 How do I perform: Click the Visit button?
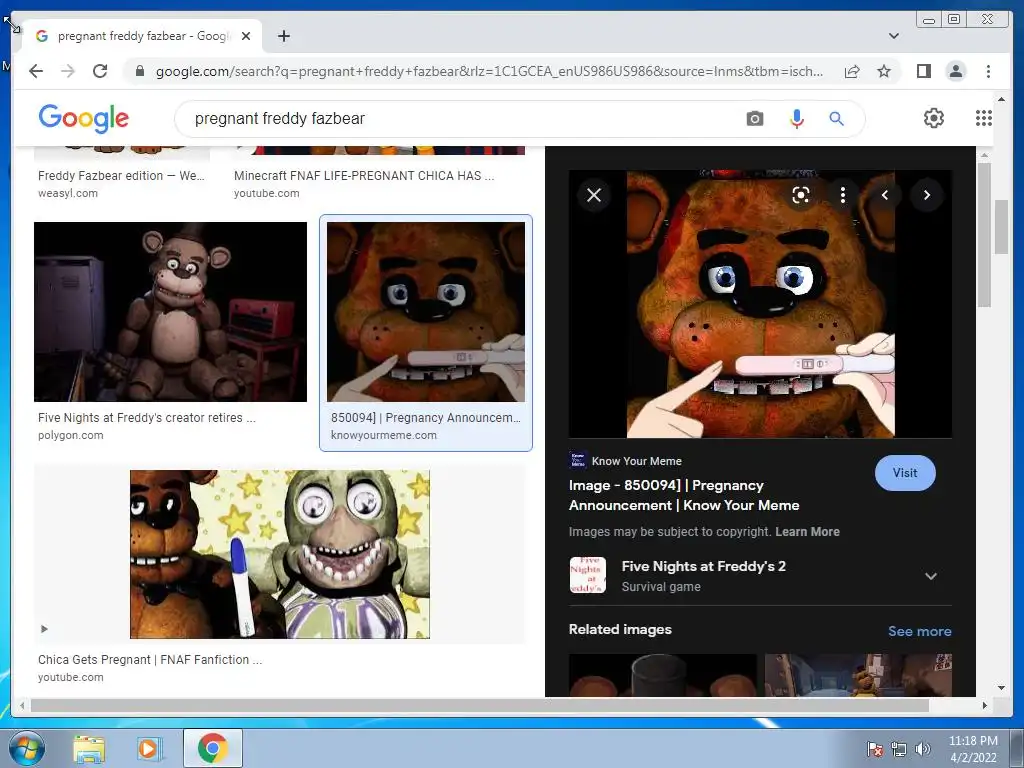point(904,473)
